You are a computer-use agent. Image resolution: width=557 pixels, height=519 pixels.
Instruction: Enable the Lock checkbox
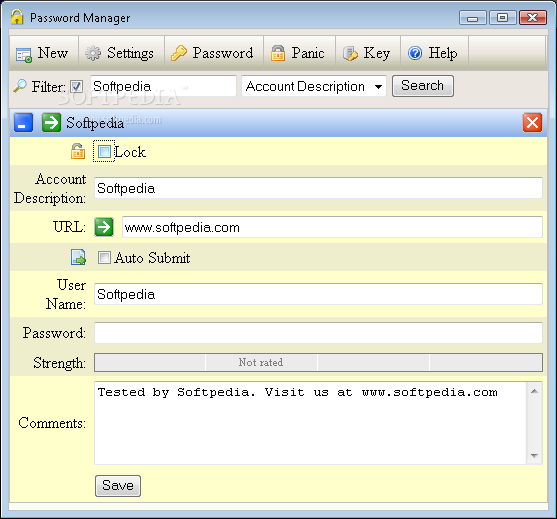104,151
